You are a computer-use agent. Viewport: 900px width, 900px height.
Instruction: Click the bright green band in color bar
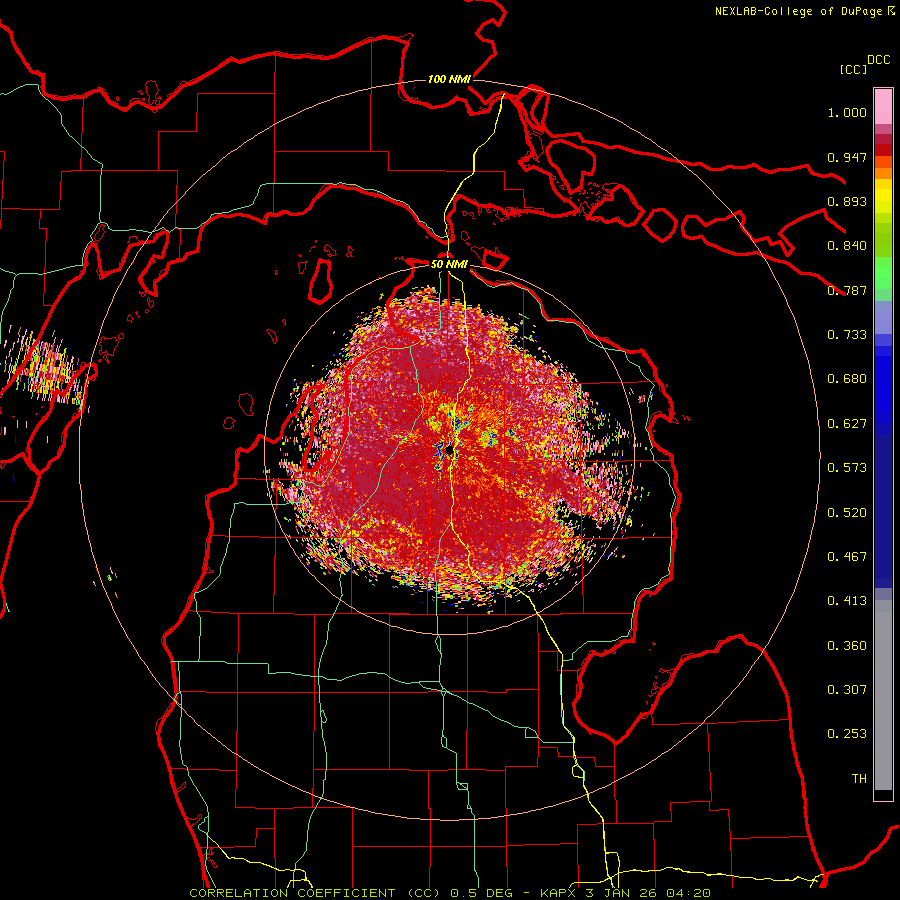[883, 273]
